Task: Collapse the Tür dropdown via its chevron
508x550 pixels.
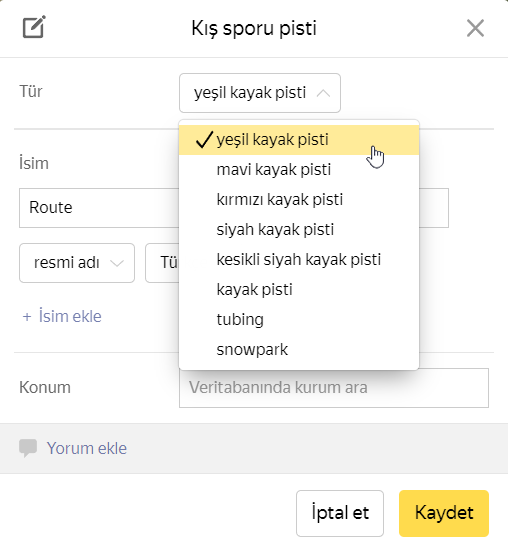Action: click(323, 93)
